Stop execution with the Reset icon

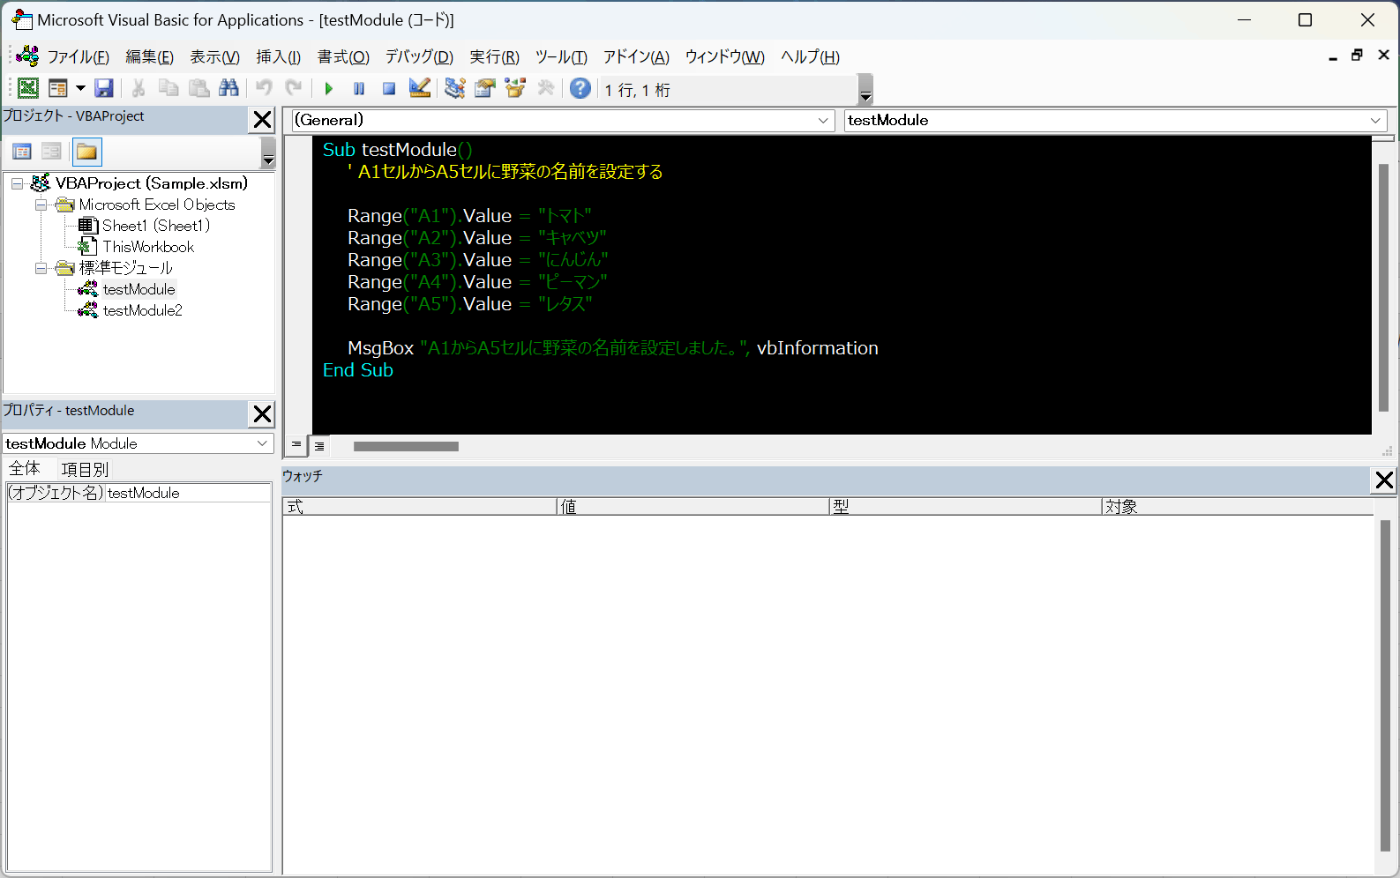pyautogui.click(x=389, y=89)
